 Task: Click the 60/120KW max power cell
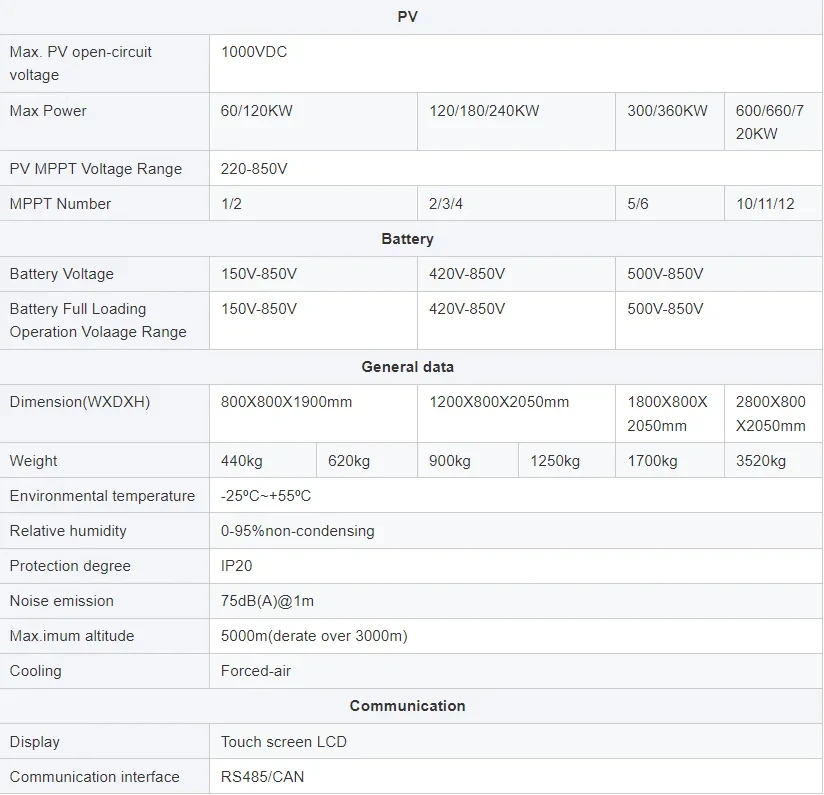[x=257, y=111]
